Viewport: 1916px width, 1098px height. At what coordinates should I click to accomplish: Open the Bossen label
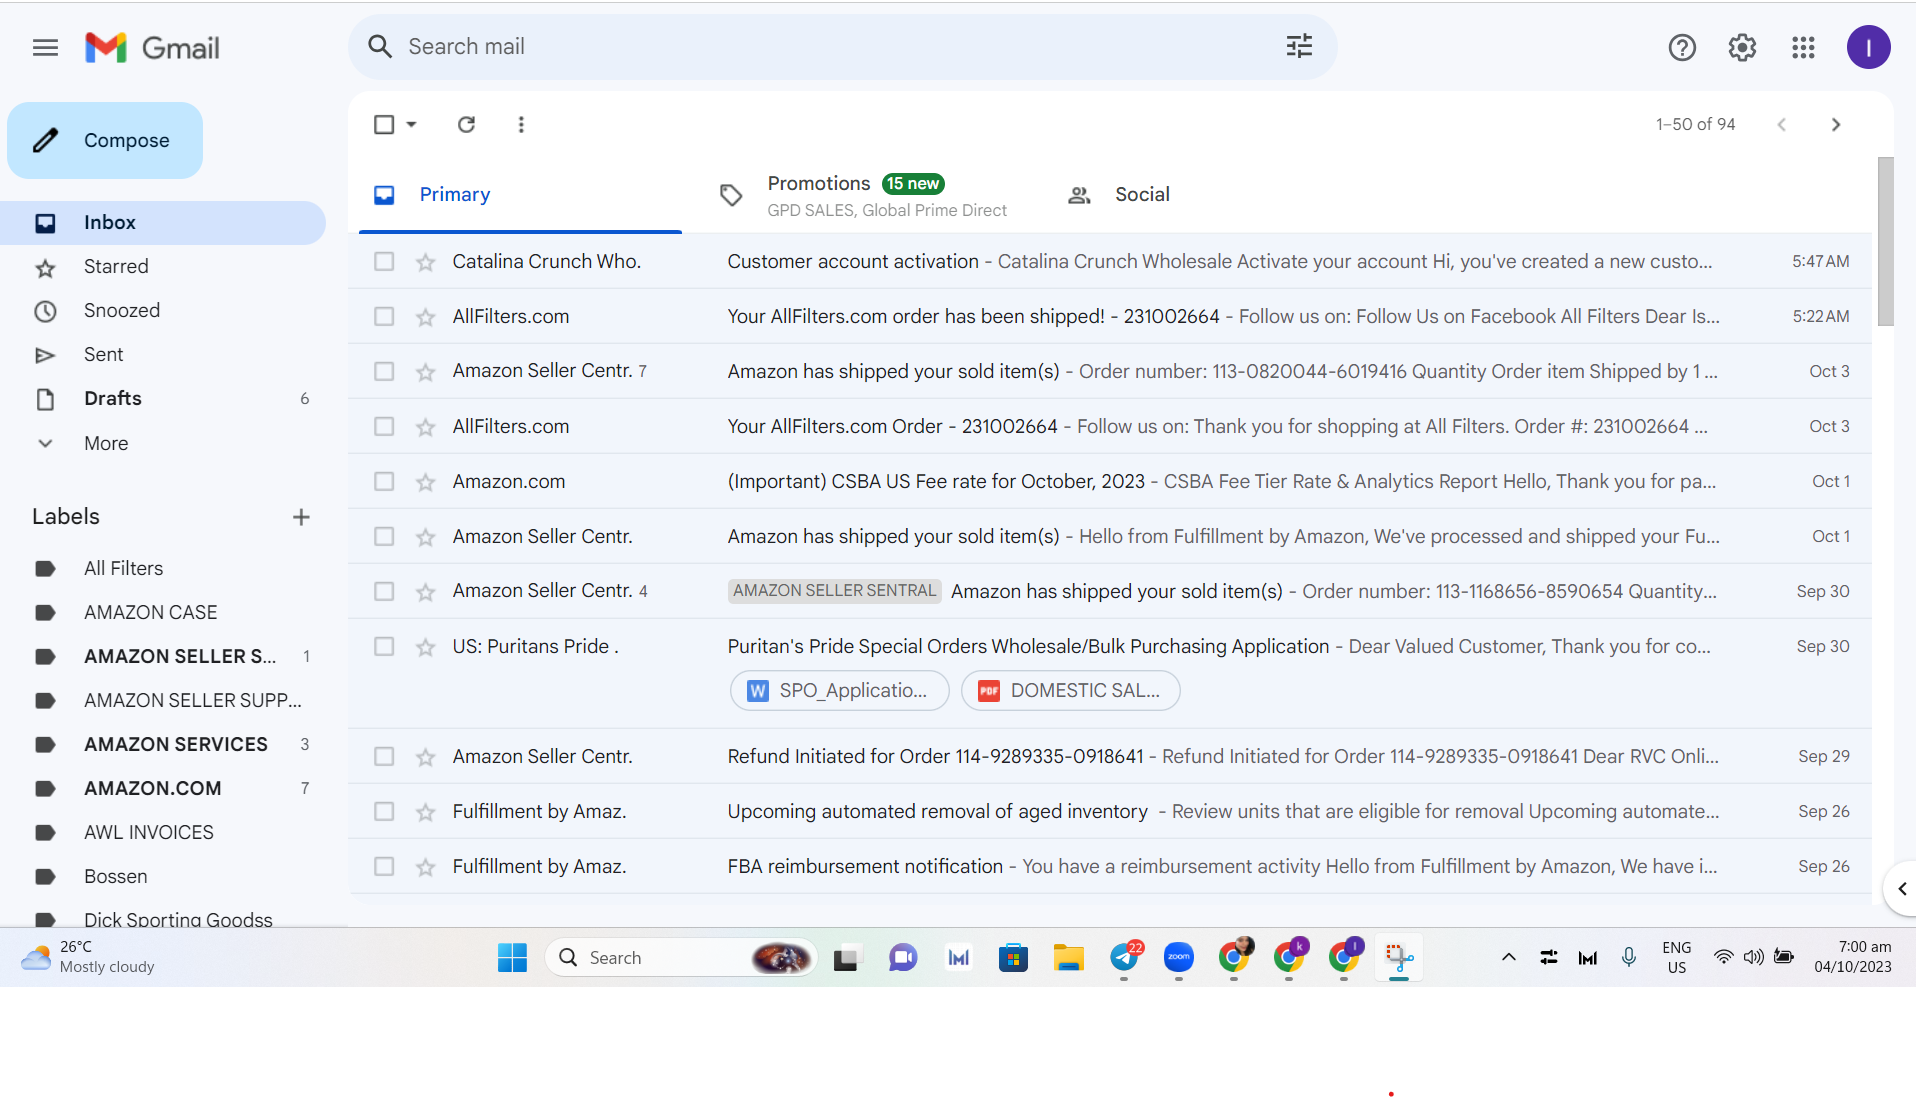(x=115, y=877)
